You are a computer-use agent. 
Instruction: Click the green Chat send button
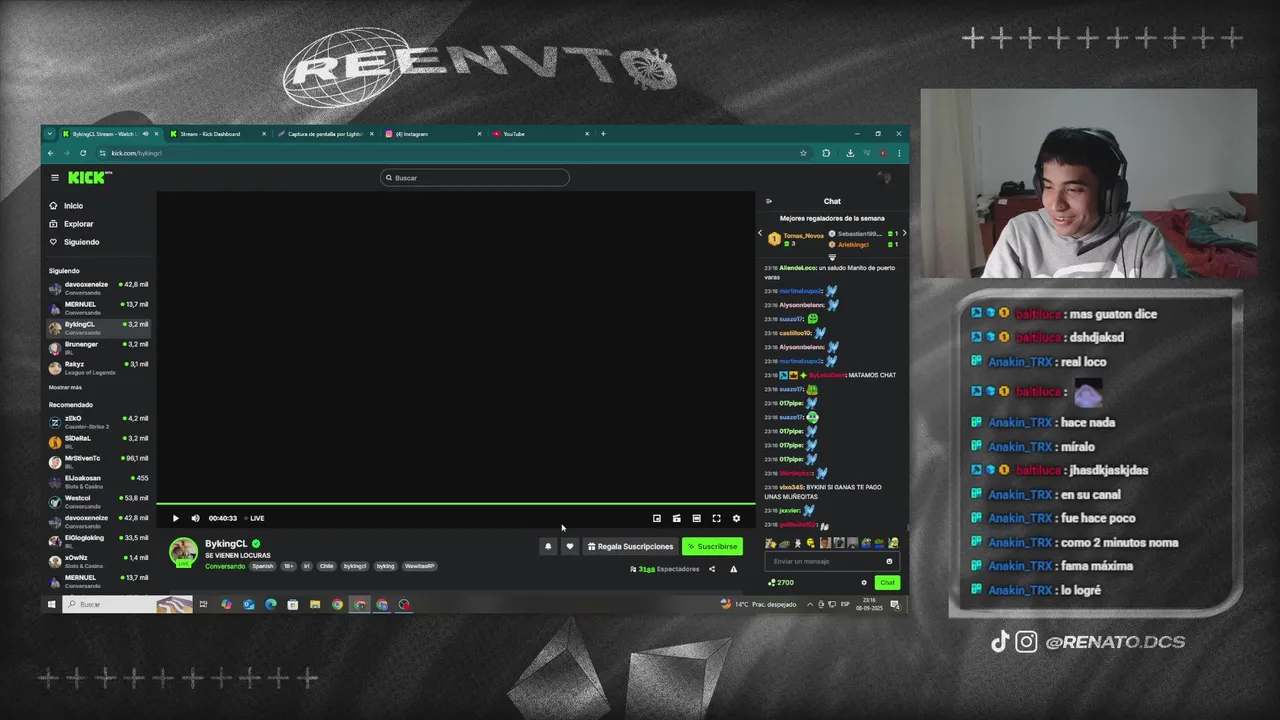click(x=887, y=582)
